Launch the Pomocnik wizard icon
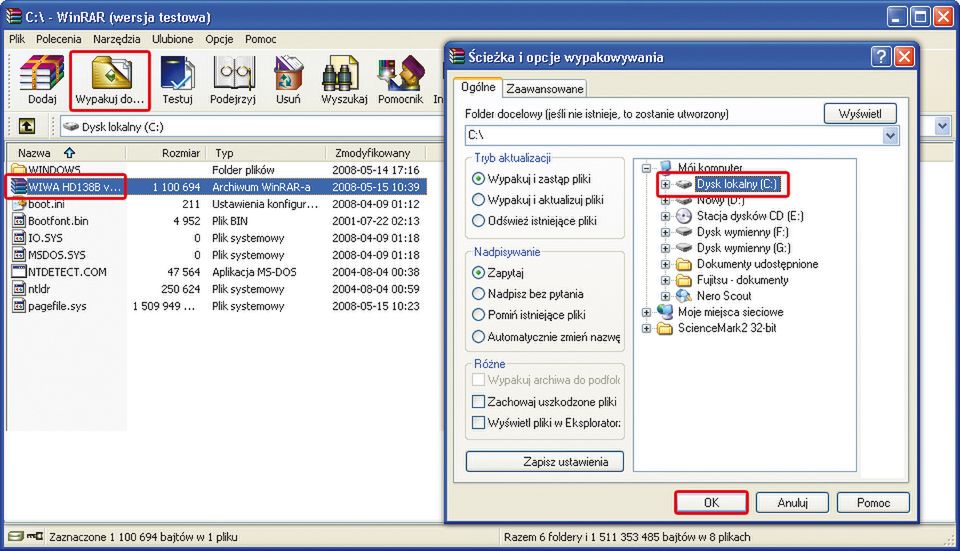 401,73
